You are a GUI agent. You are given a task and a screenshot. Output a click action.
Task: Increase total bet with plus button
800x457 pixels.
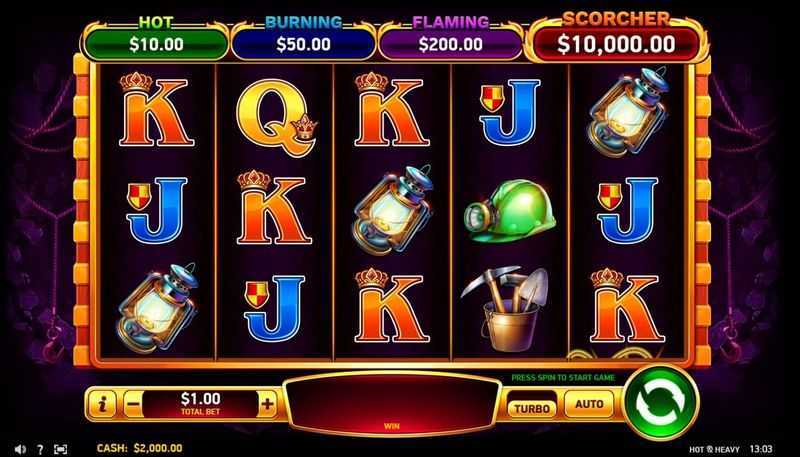[x=267, y=404]
